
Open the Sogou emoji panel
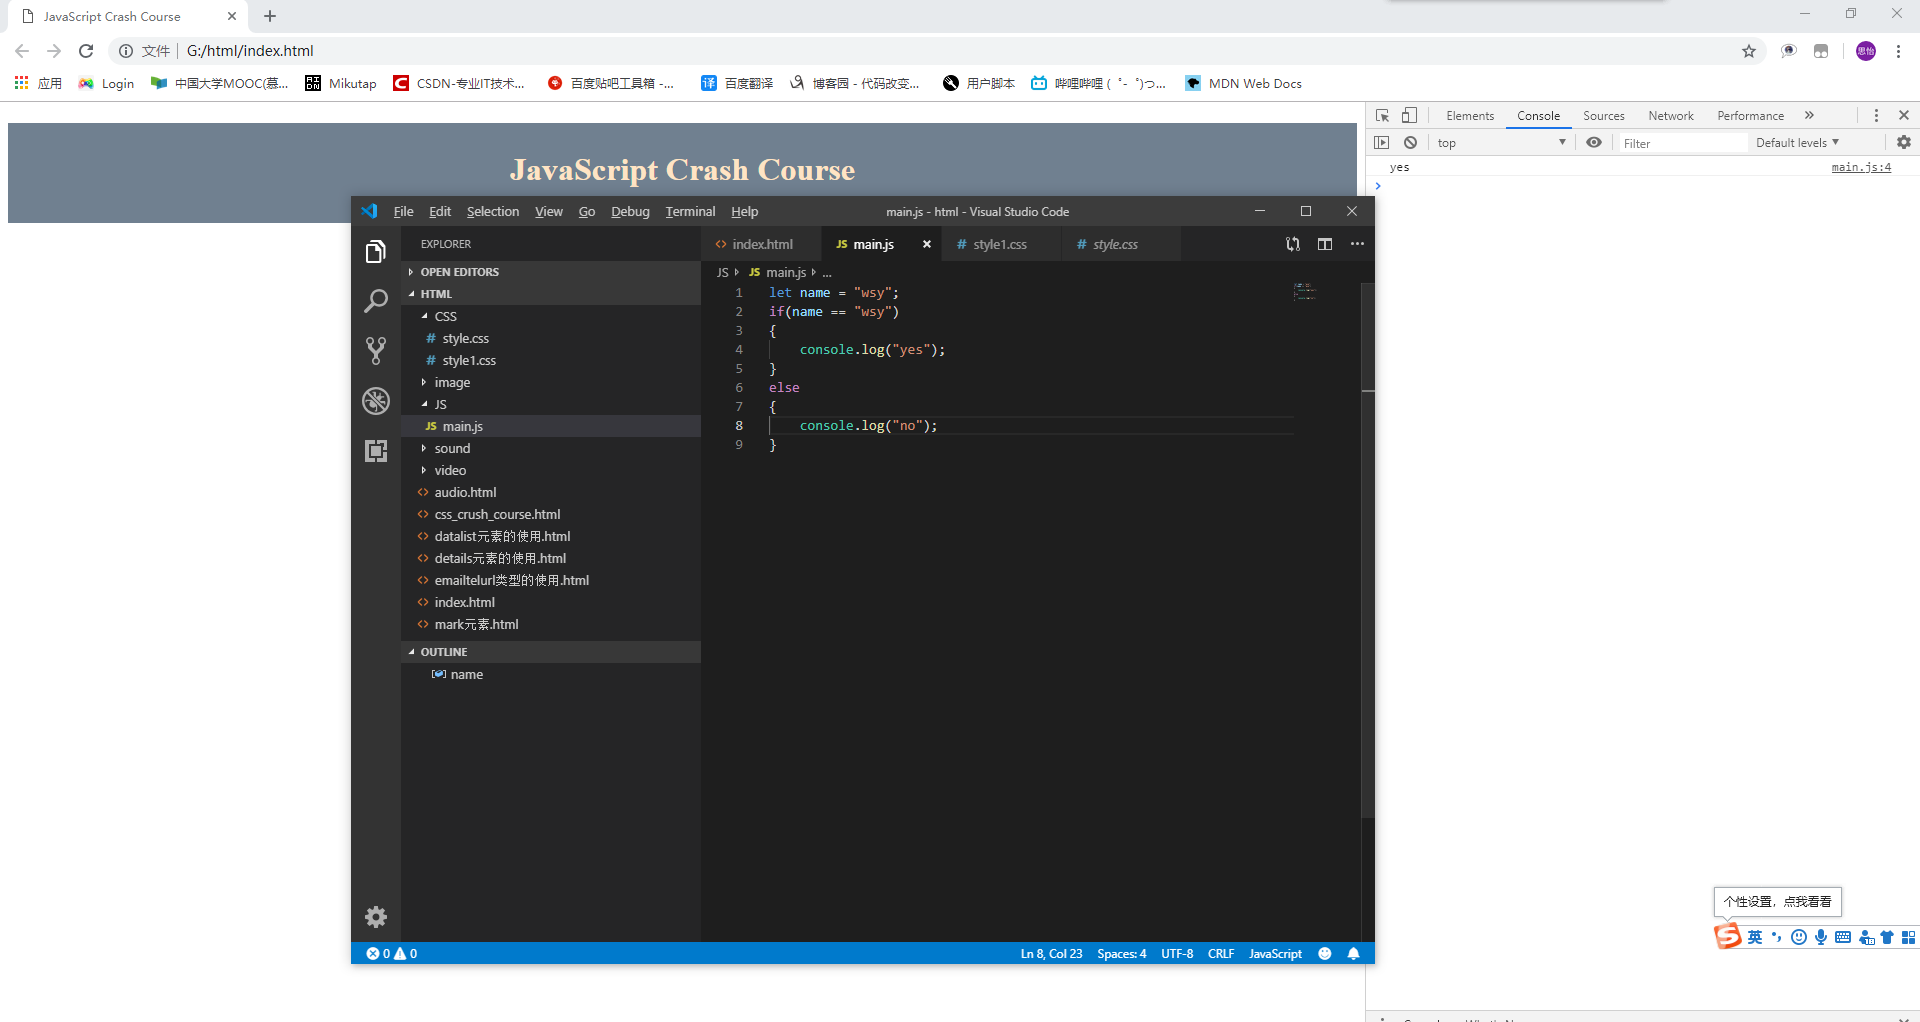pos(1799,937)
